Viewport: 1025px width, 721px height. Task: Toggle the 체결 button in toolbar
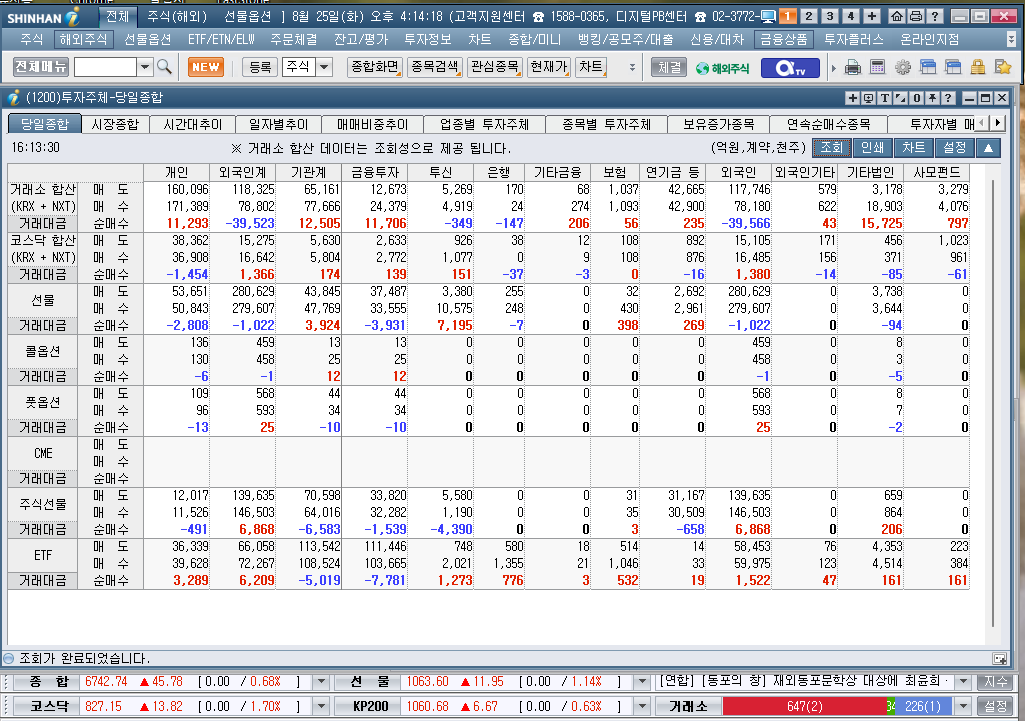[x=669, y=67]
